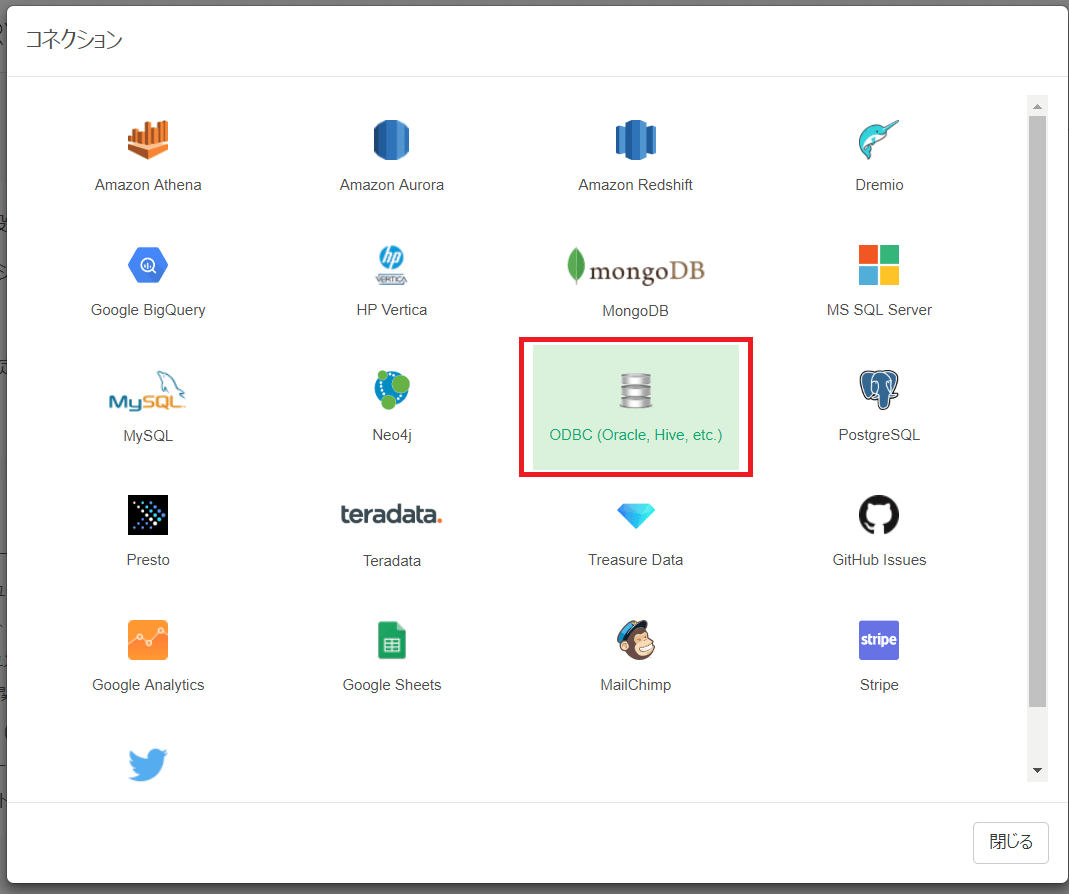Pick the mongoDB logo
1069x894 pixels.
[635, 266]
